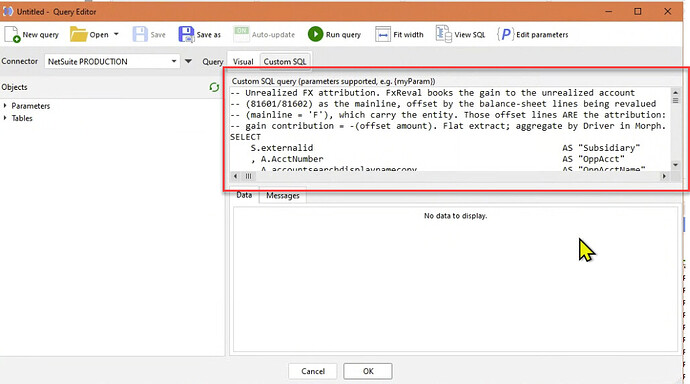
Task: Refresh the Objects list
Action: click(x=214, y=87)
